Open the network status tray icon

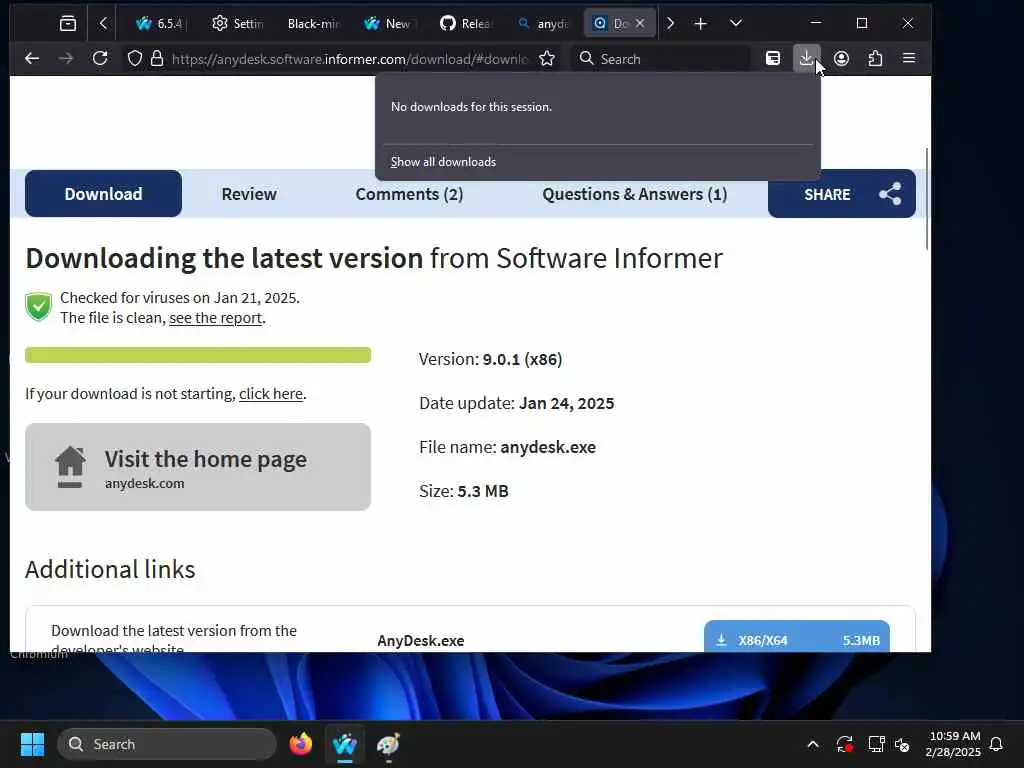(x=876, y=744)
